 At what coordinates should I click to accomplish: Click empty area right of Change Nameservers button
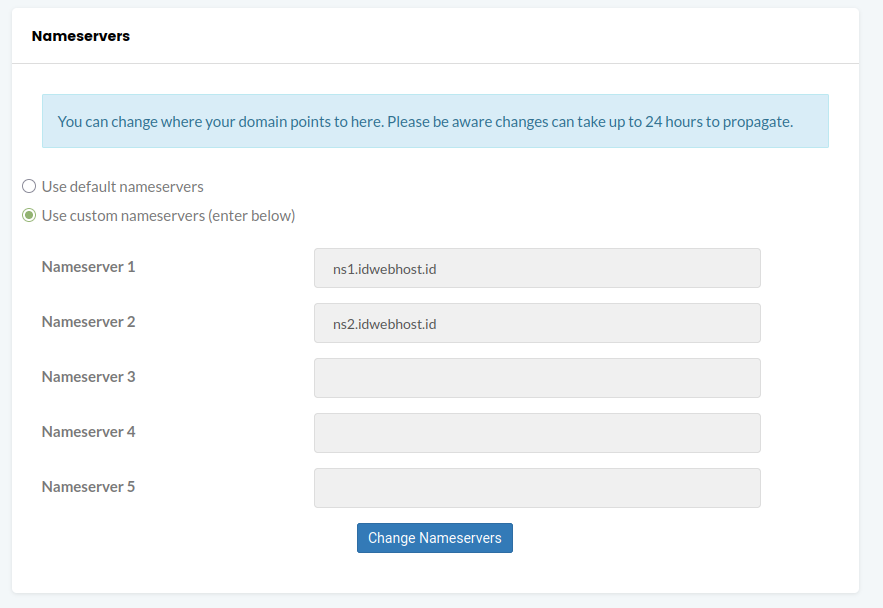[x=680, y=538]
